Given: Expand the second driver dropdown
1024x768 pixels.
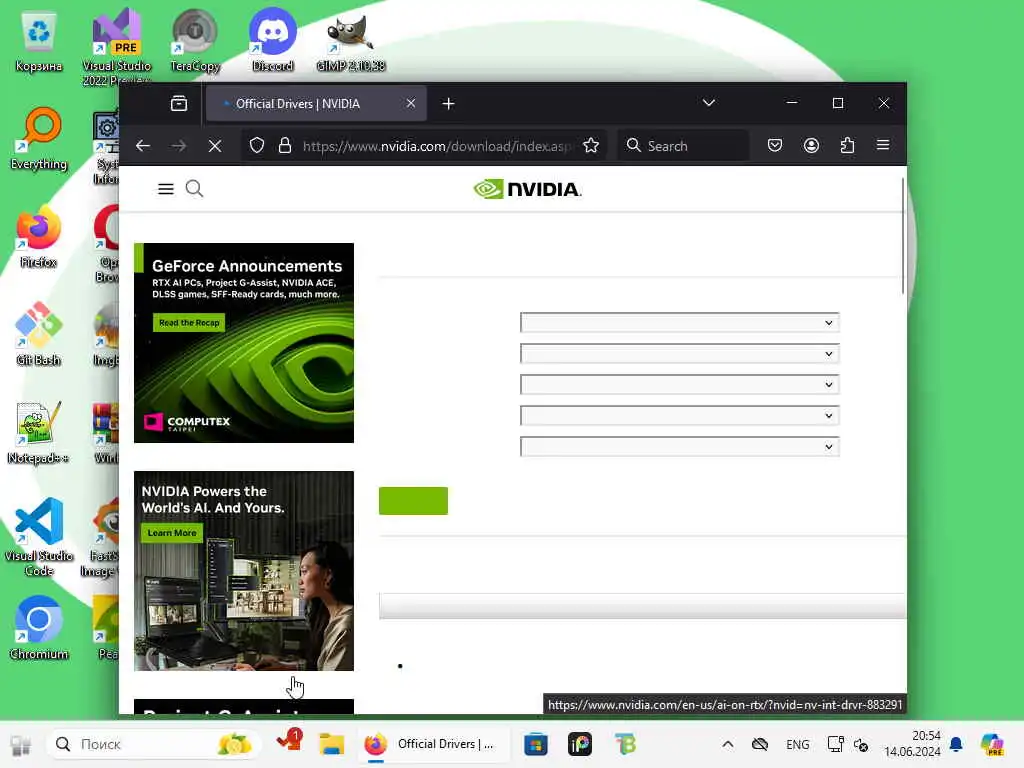Looking at the screenshot, I should [679, 354].
